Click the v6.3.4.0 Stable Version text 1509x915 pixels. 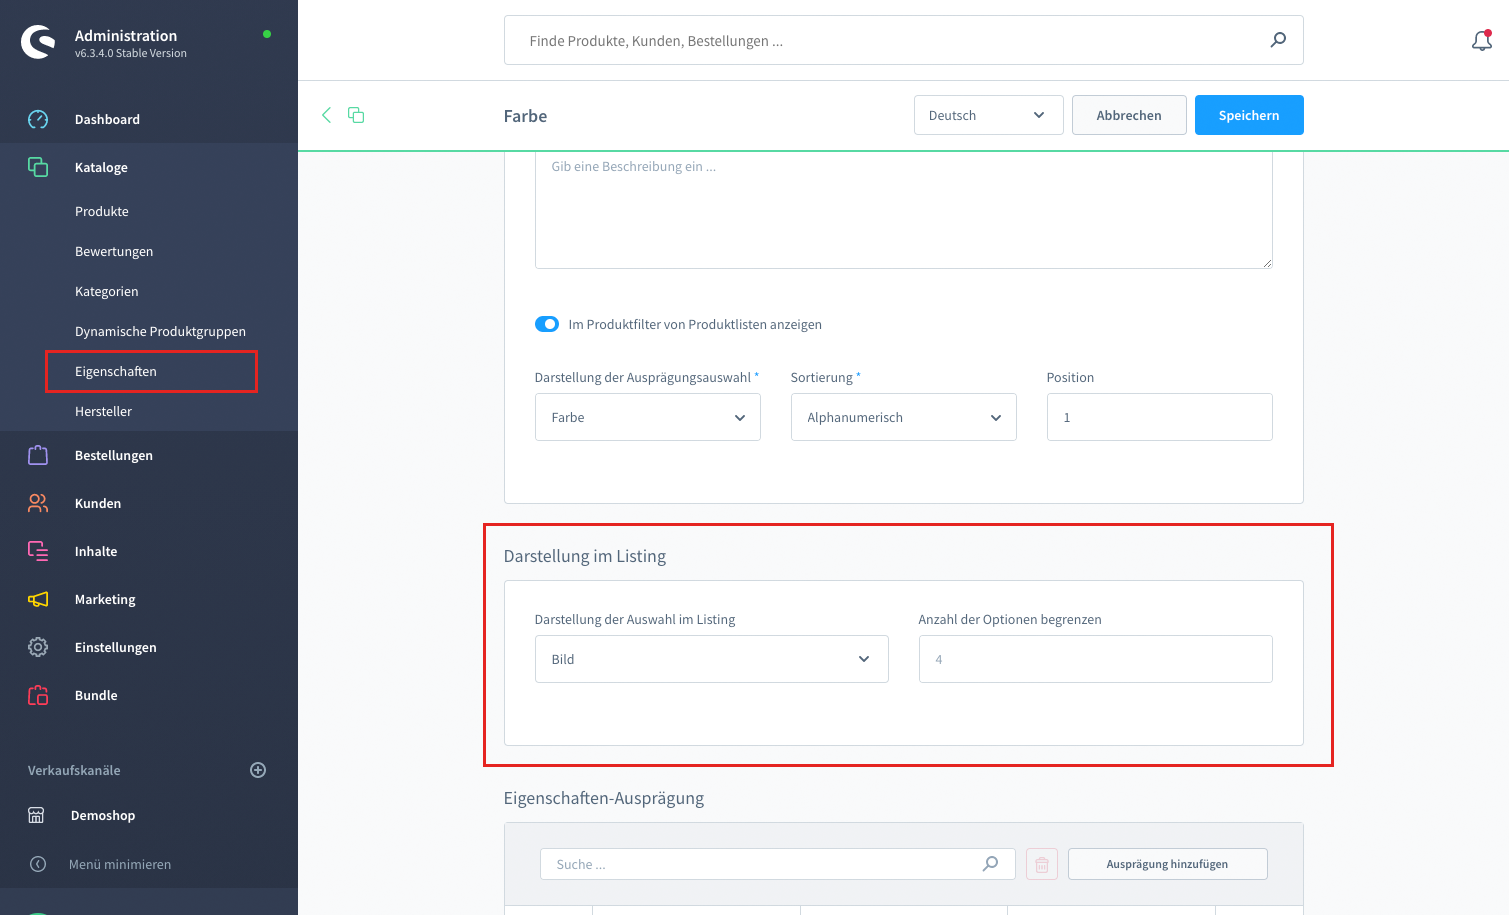131,53
